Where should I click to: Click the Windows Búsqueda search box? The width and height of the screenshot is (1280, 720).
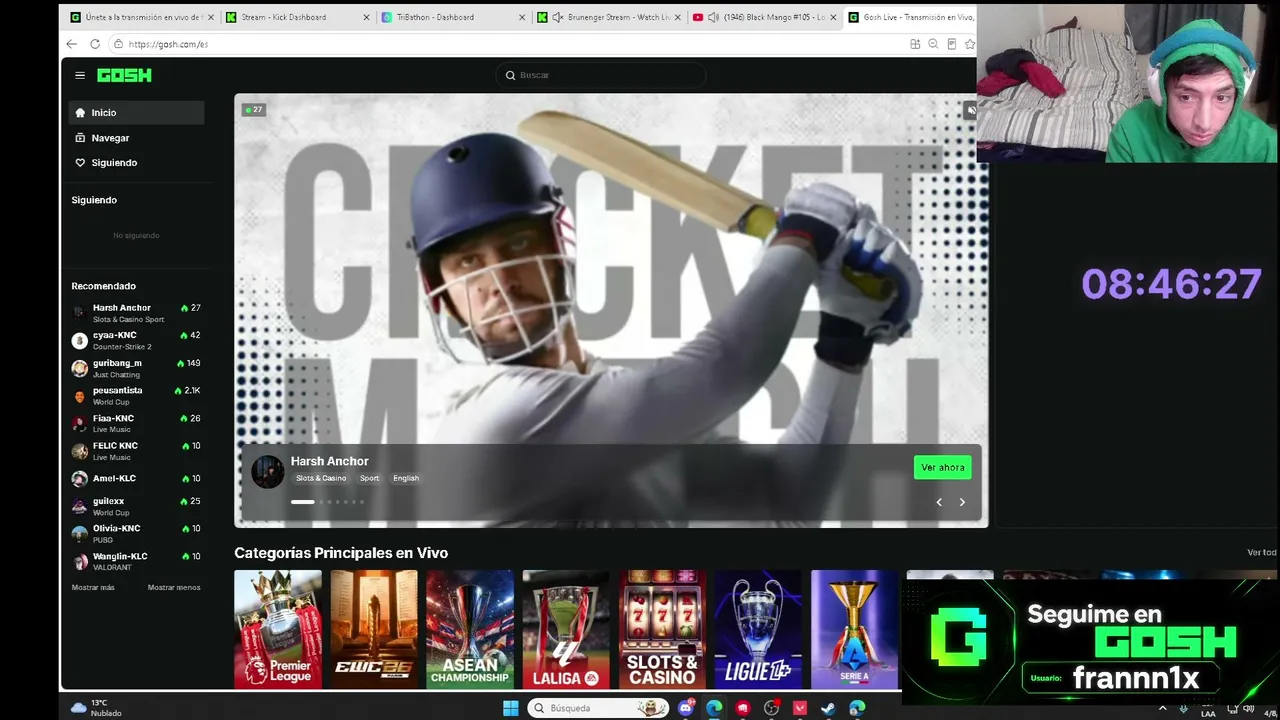pyautogui.click(x=597, y=708)
